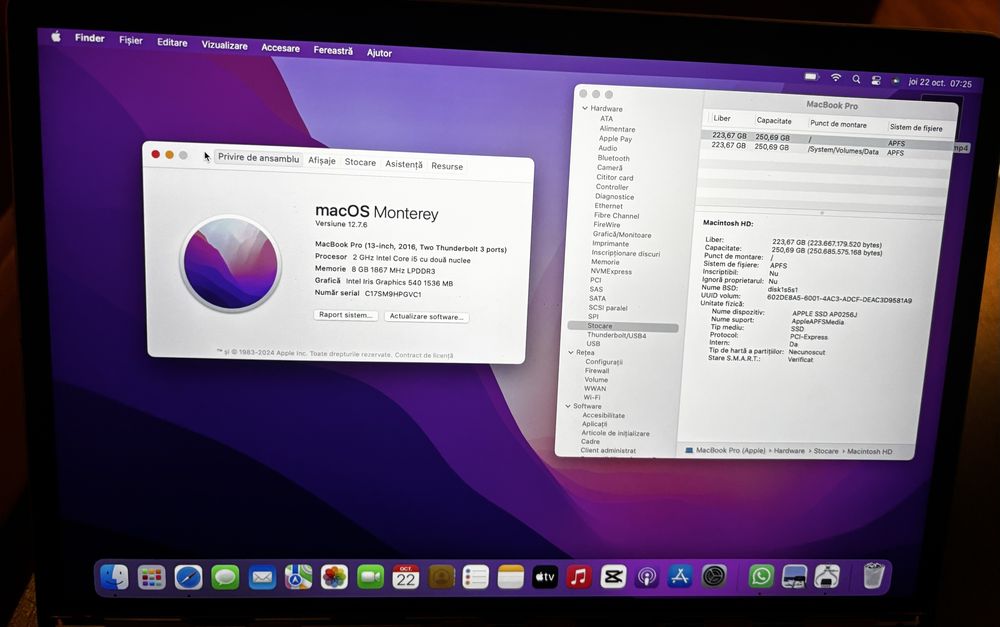Open WhatsApp from the Dock
This screenshot has width=1000, height=627.
point(761,577)
